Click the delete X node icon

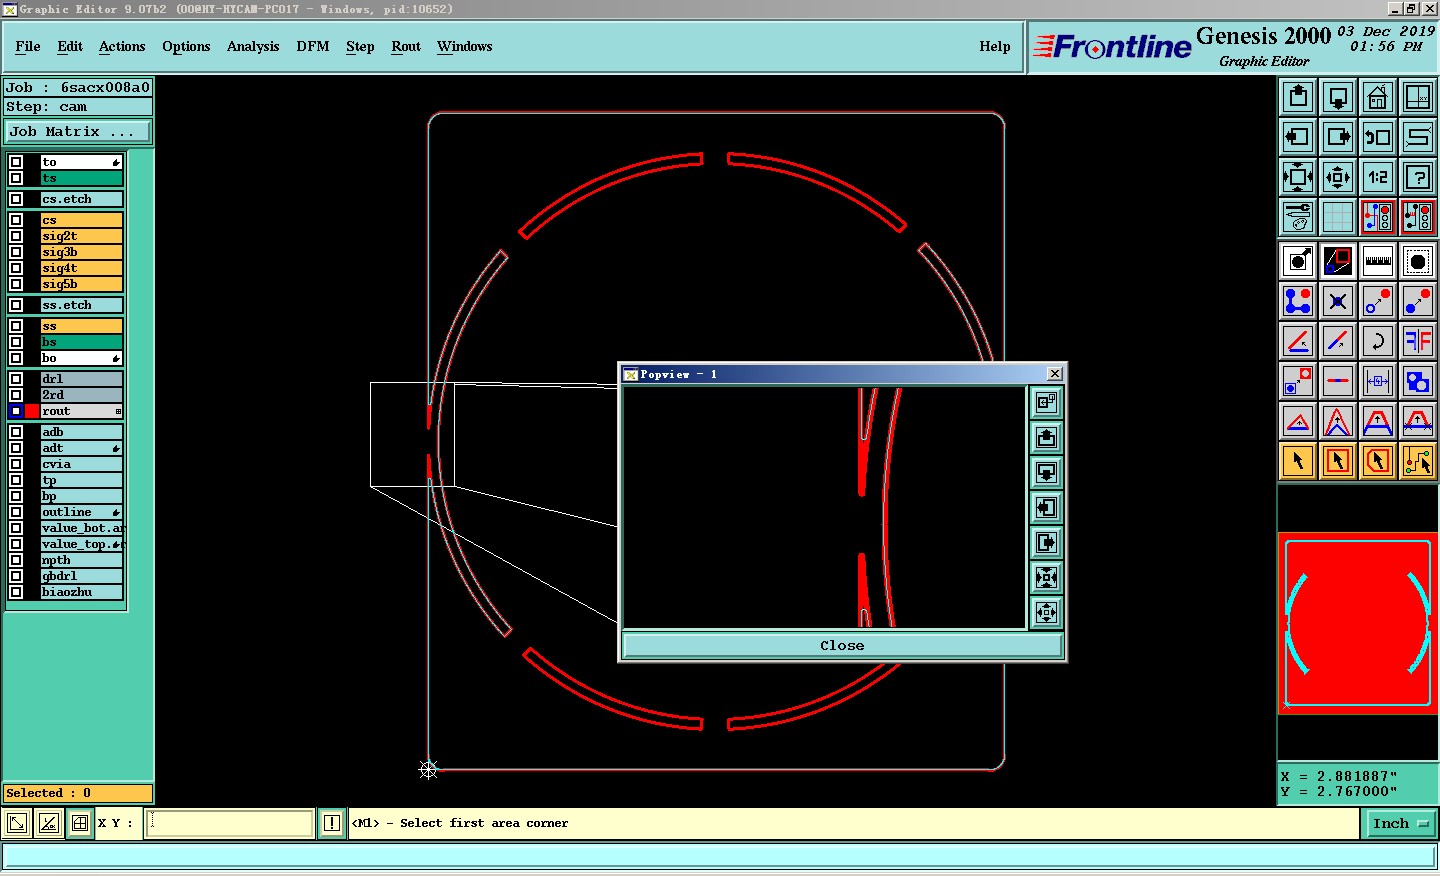(x=1338, y=301)
